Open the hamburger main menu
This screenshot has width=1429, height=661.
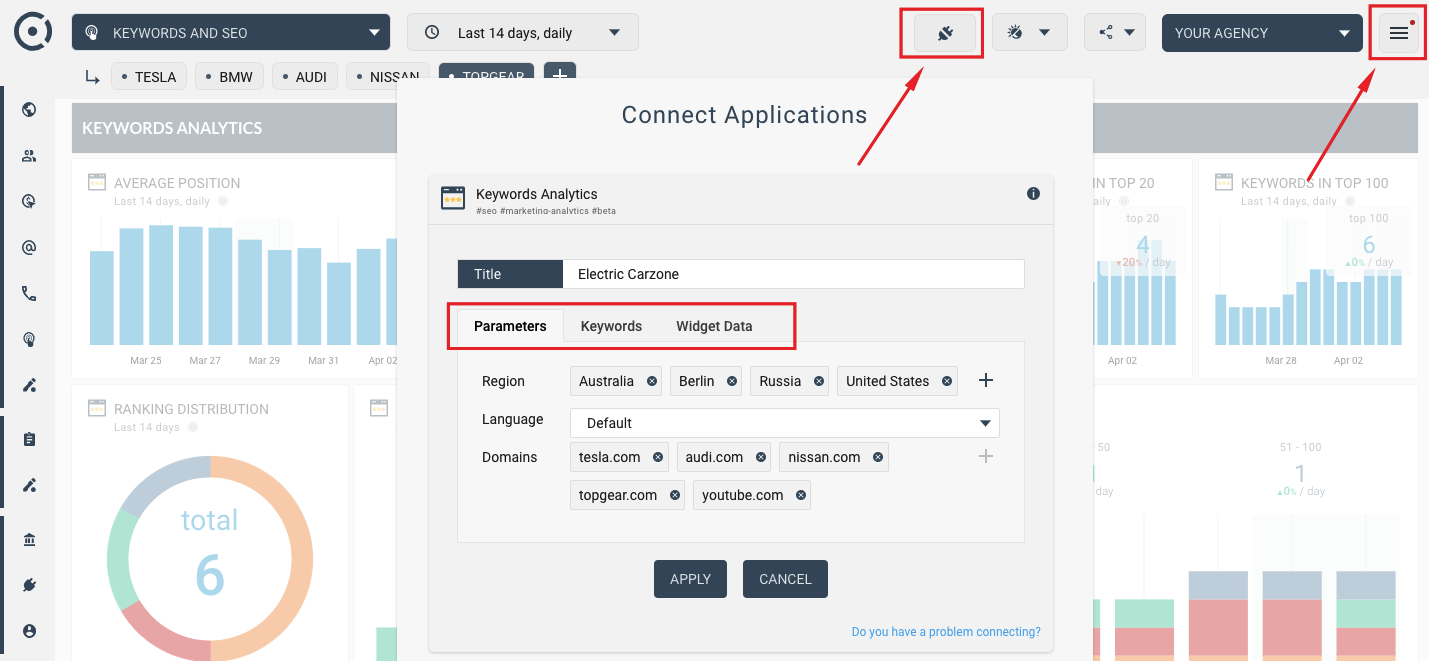pyautogui.click(x=1398, y=33)
